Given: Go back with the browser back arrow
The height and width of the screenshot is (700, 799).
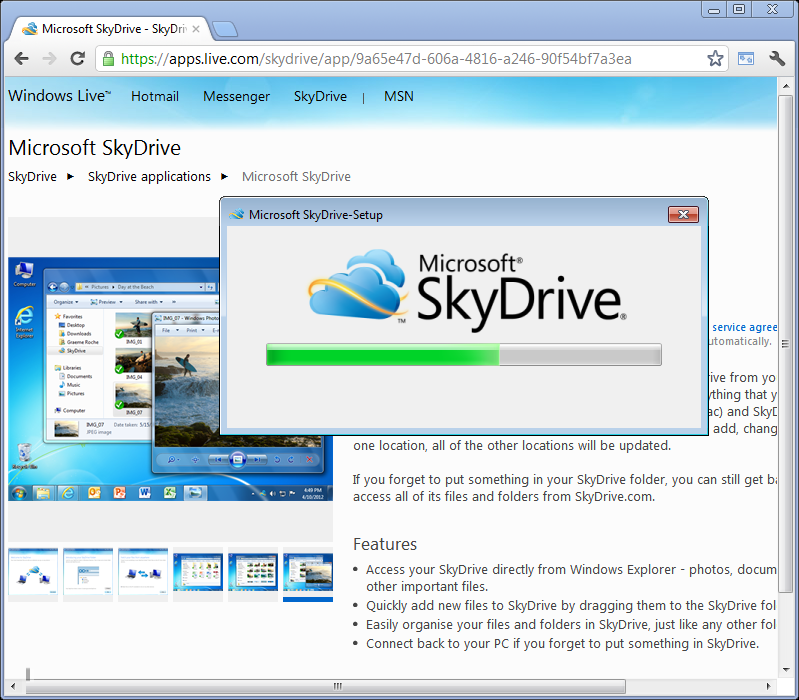Looking at the screenshot, I should pyautogui.click(x=21, y=59).
